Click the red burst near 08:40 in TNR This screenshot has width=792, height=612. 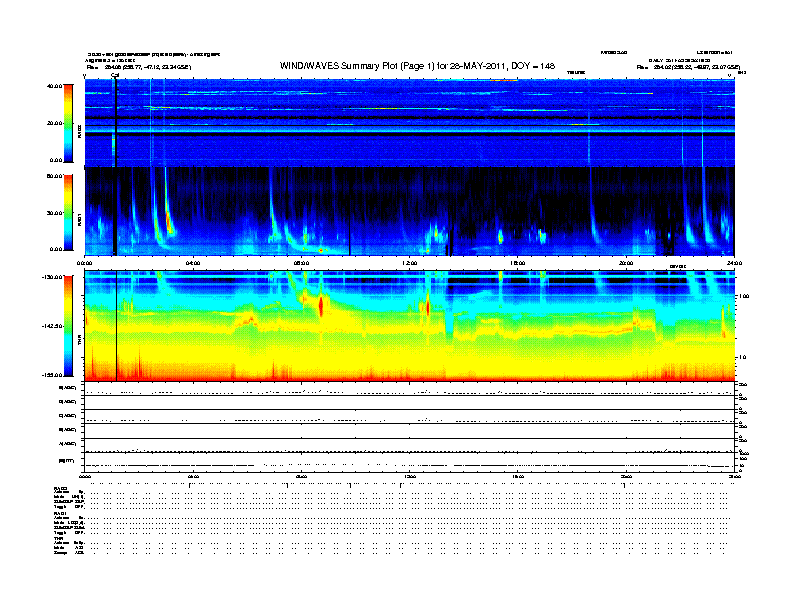tap(321, 306)
